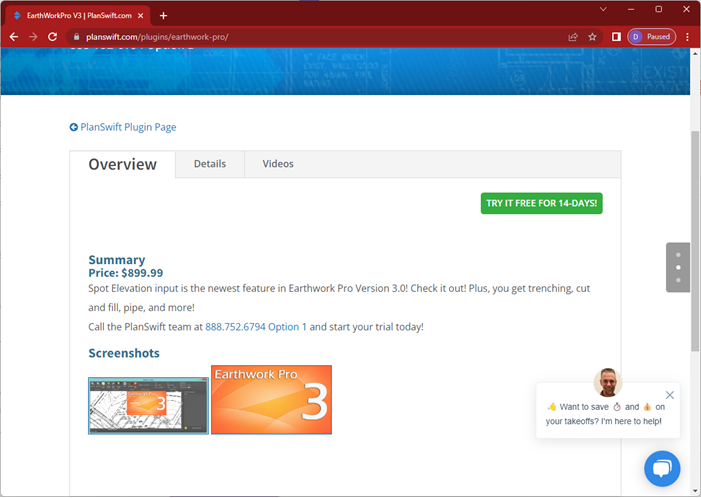Click the chat agent avatar photo
Image resolution: width=701 pixels, height=498 pixels.
608,382
